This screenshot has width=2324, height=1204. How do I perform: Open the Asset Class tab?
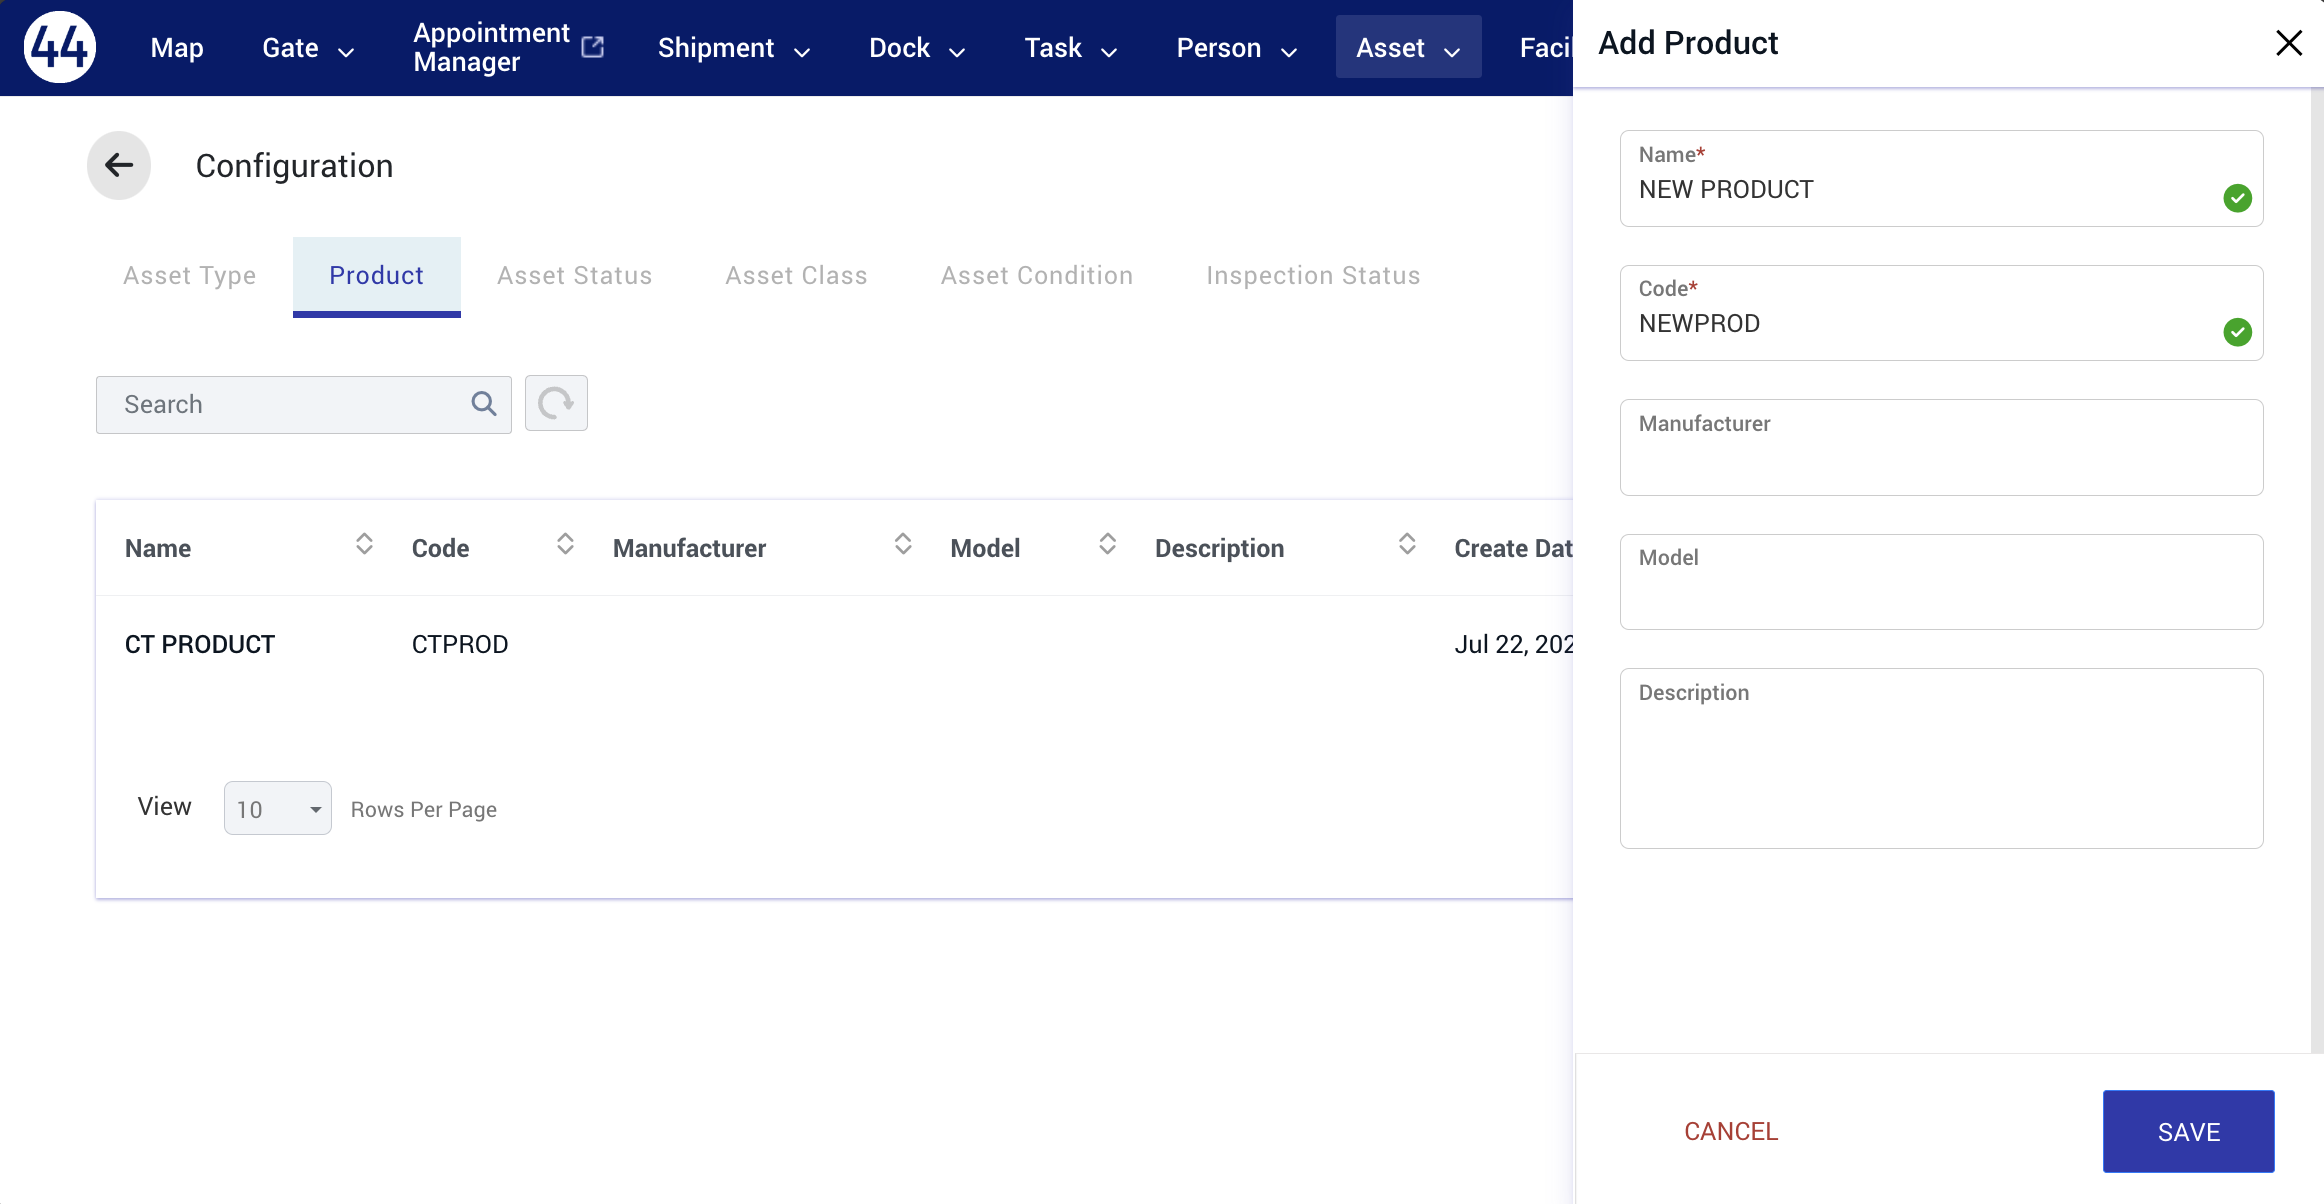(796, 276)
